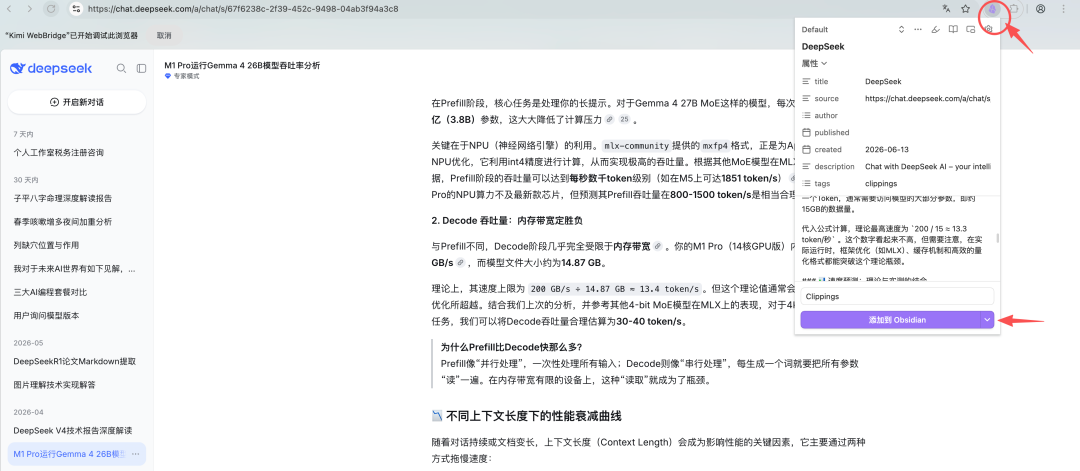Edit the source property URL value
Image resolution: width=1080 pixels, height=471 pixels.
(929, 98)
